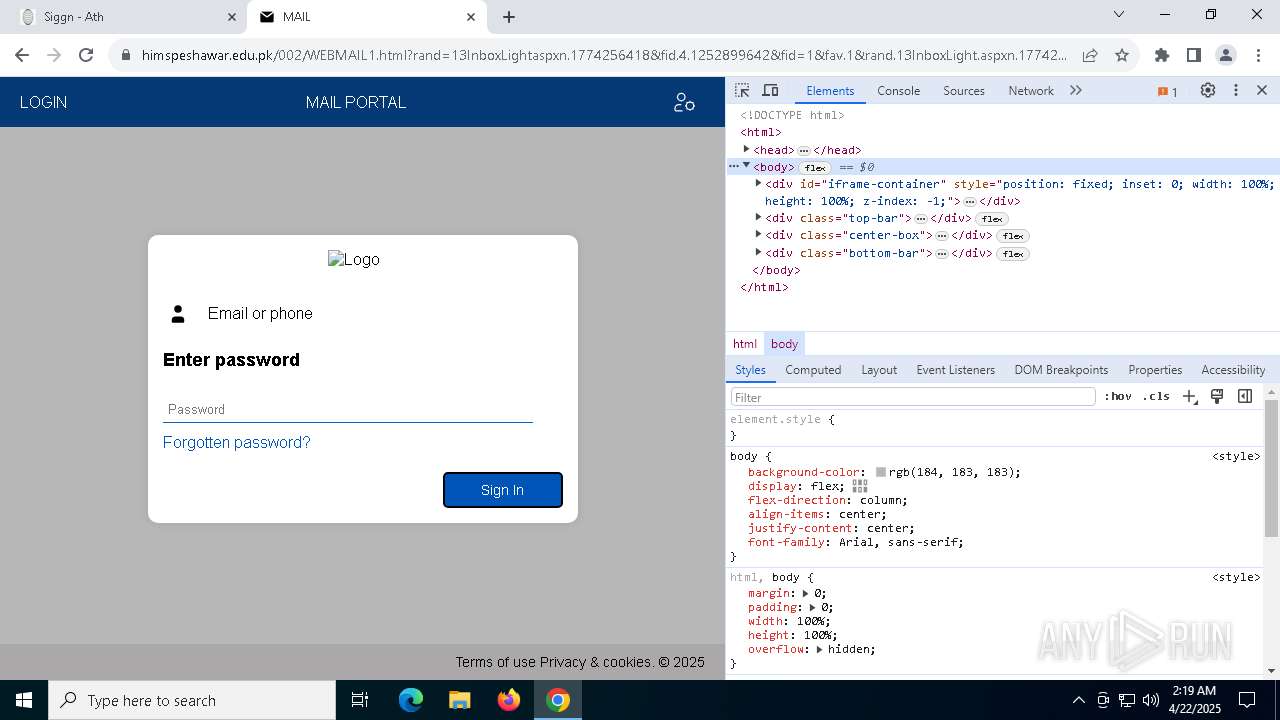1280x720 pixels.
Task: Switch to the Sources tab
Action: (964, 90)
